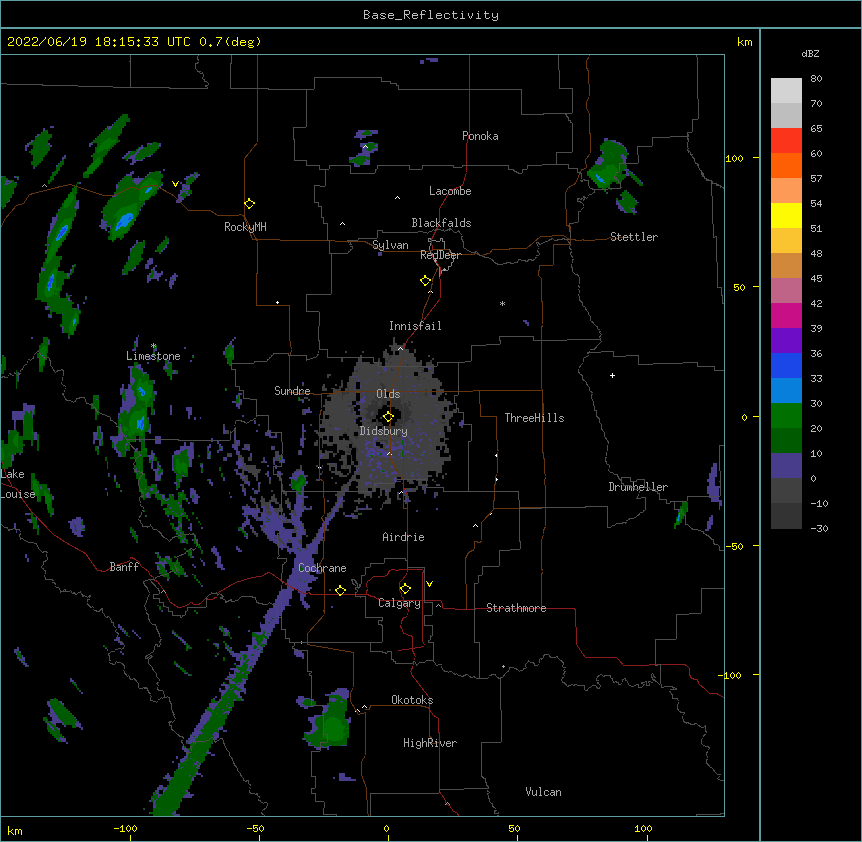Click the storm cell west of Okotoks
Viewport: 862px width, 842px height.
[328, 719]
